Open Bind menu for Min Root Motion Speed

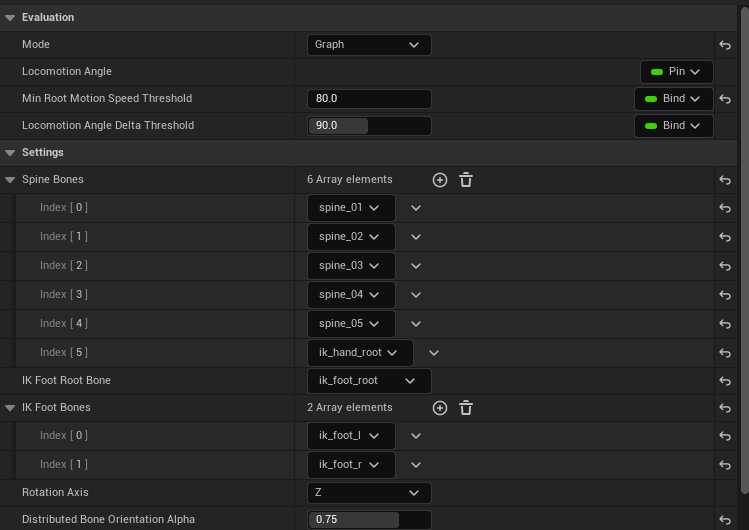click(x=673, y=99)
